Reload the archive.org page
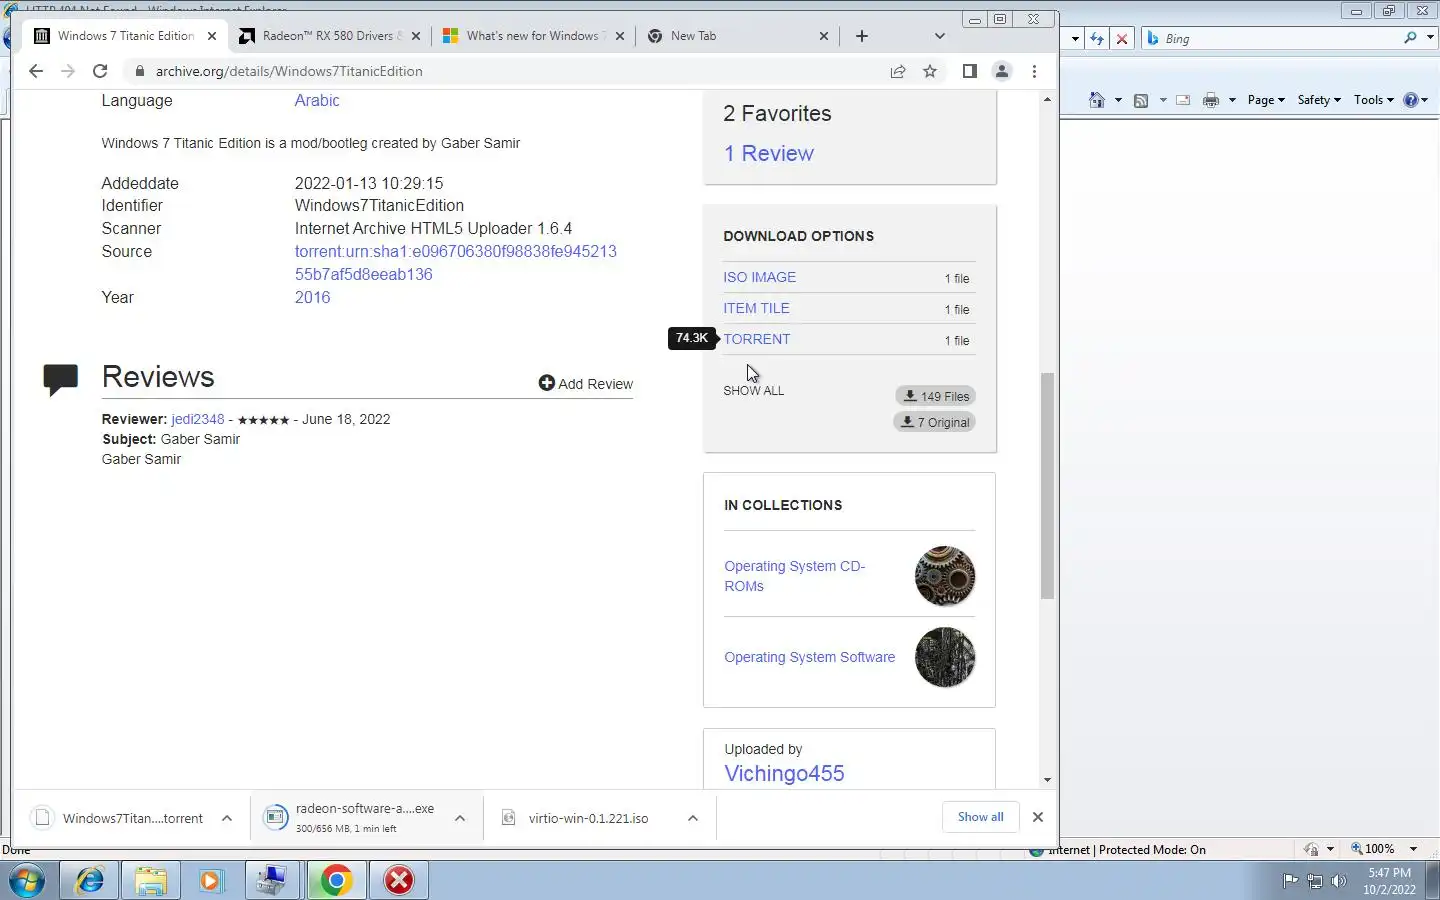 coord(100,71)
